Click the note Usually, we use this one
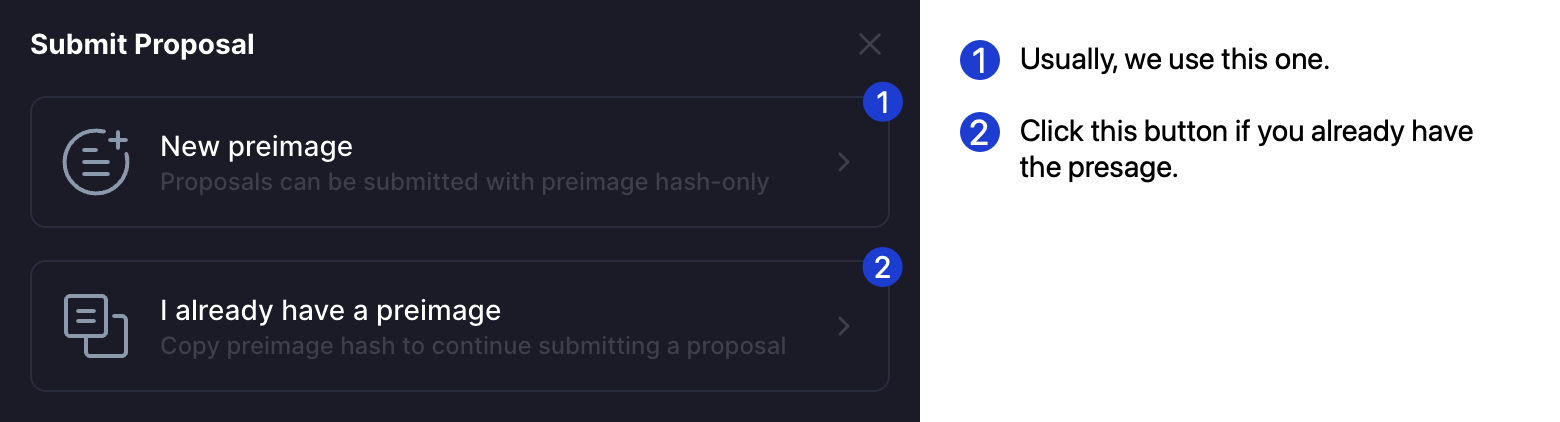Screen dimensions: 1560x422 (x=1174, y=60)
